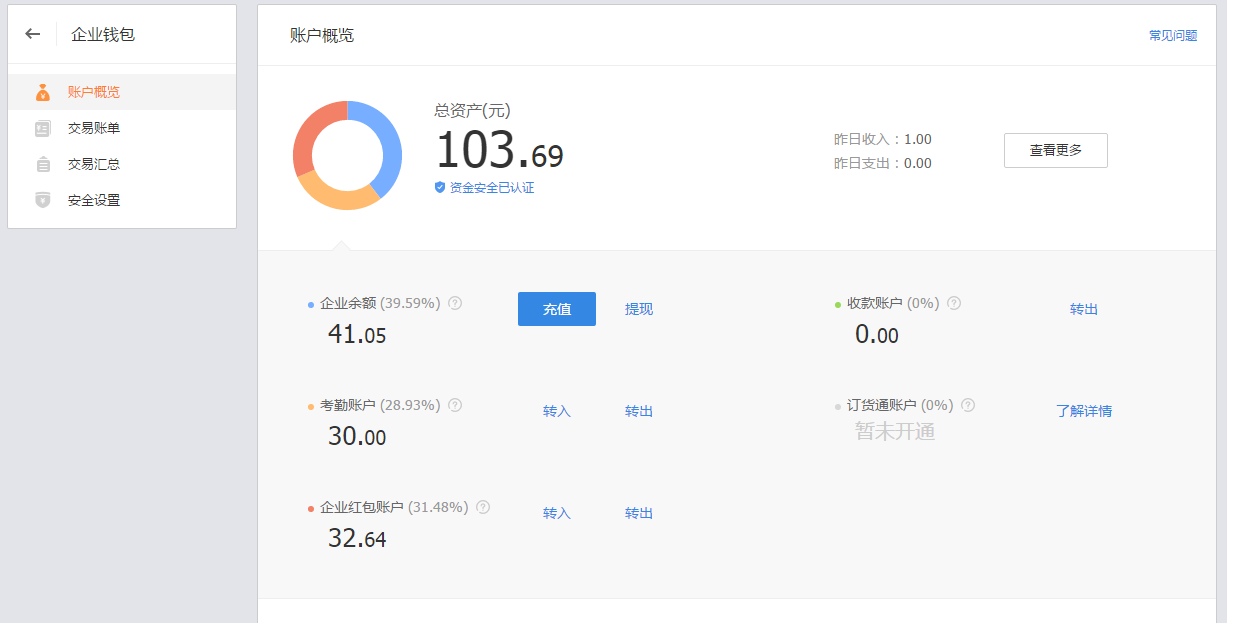Open the 安全设置 menu item
1235x623 pixels.
[94, 200]
